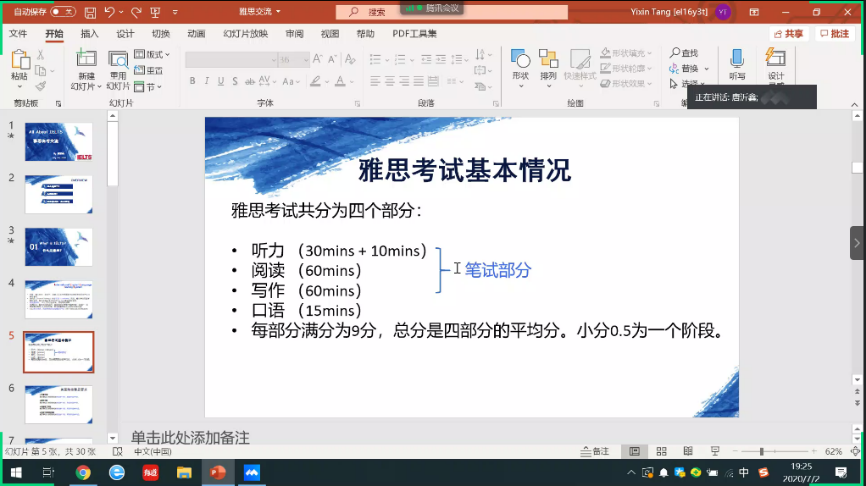Switch to the 动画 ribbon tab
The height and width of the screenshot is (486, 866).
(x=196, y=34)
